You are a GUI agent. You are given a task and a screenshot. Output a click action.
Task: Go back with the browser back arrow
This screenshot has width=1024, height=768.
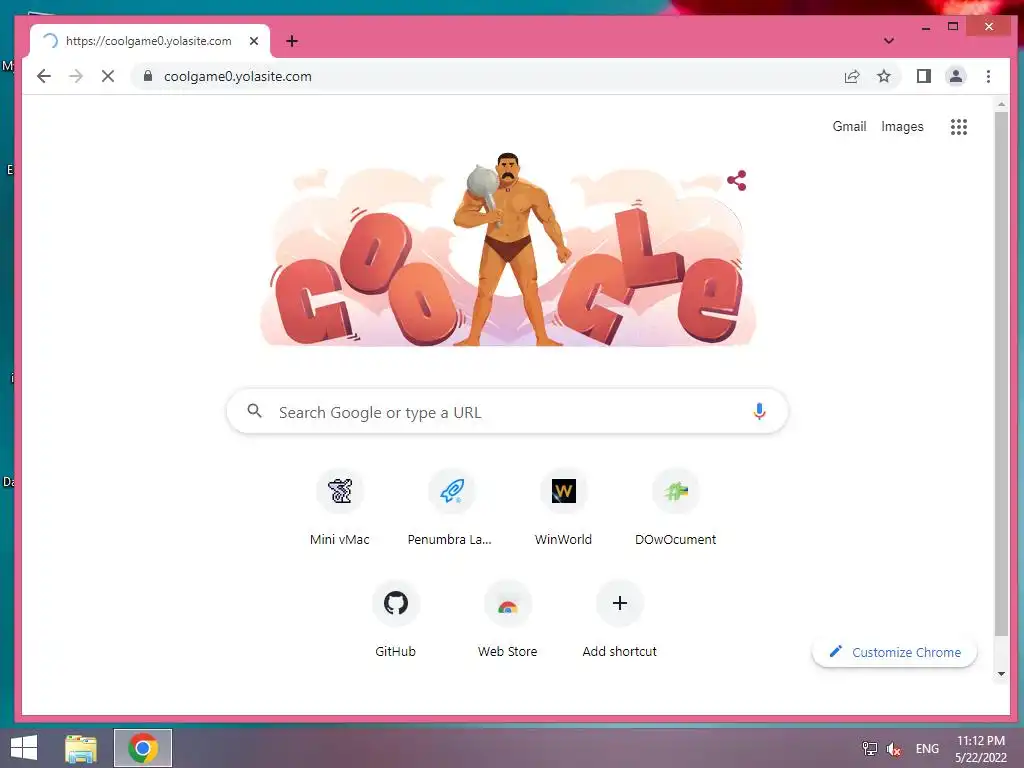coord(44,76)
